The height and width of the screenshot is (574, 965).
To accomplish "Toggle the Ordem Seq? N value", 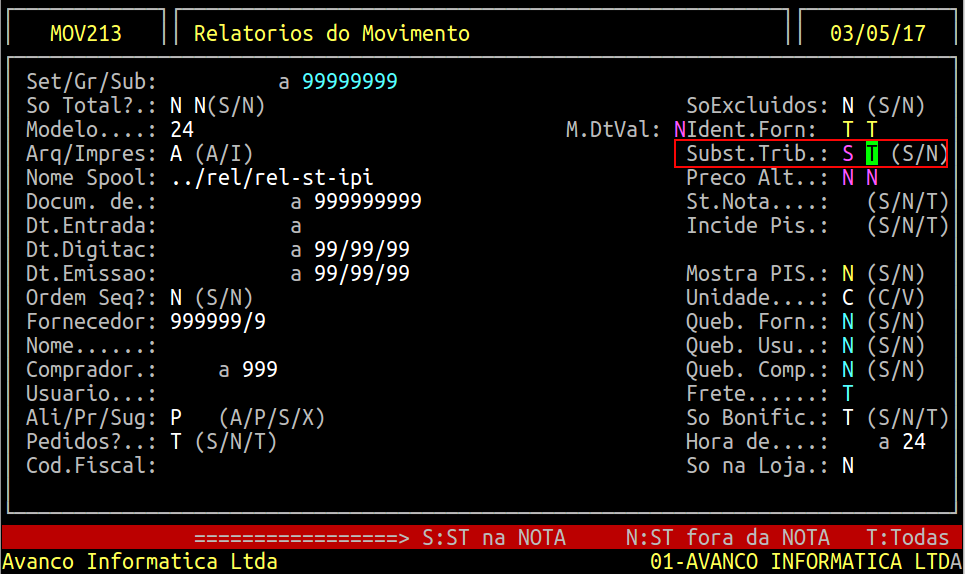I will (176, 298).
